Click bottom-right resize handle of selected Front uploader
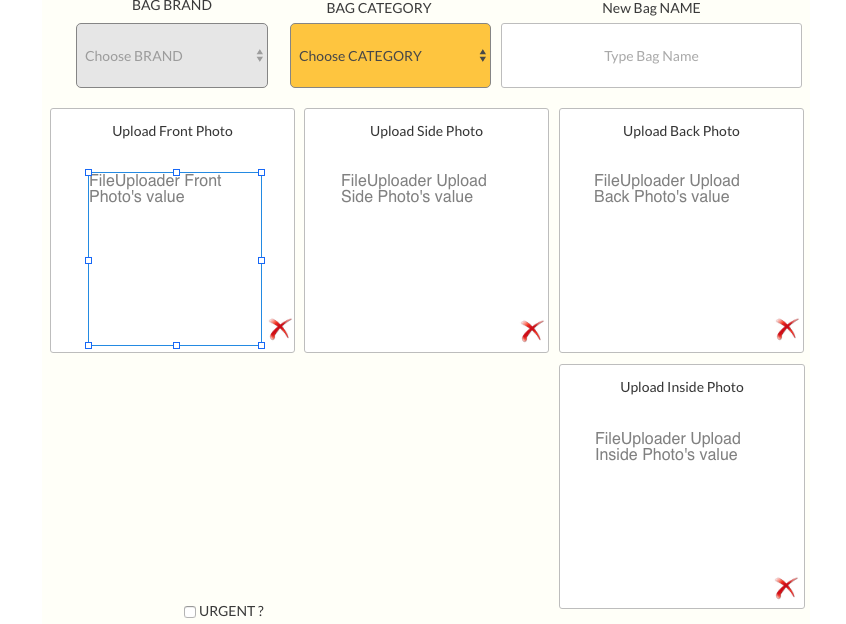This screenshot has height=624, width=846. click(262, 345)
